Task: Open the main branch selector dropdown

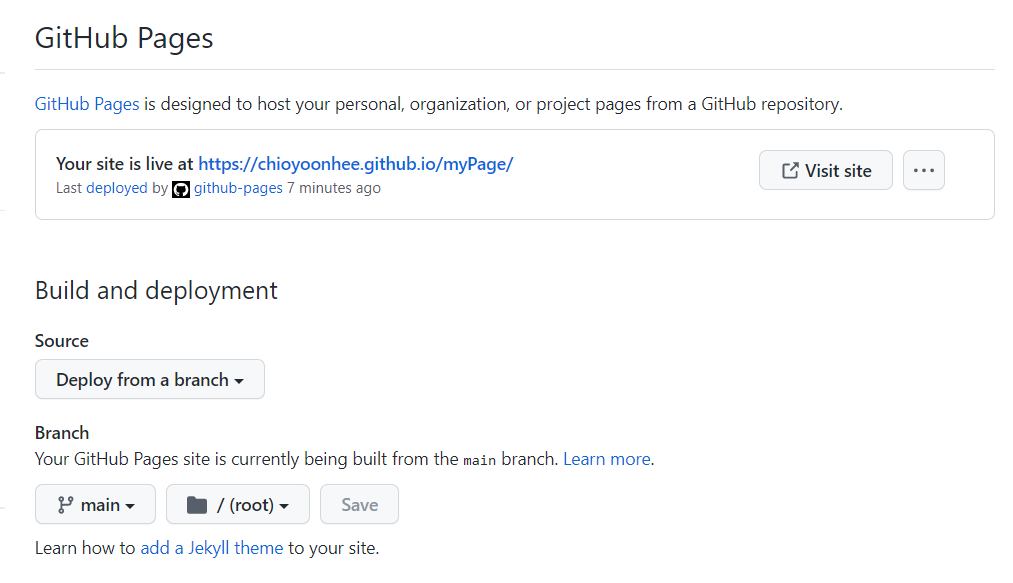Action: pos(96,504)
